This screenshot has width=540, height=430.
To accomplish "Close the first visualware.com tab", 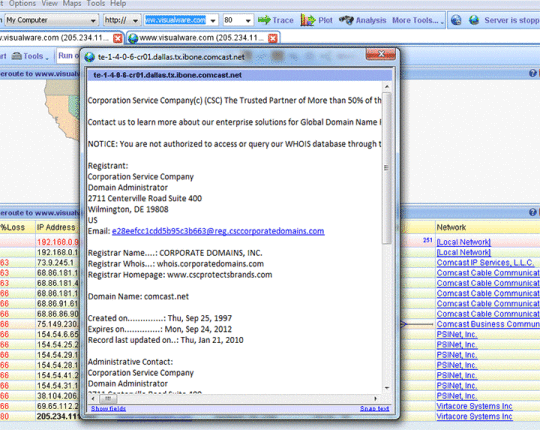I will tap(117, 38).
